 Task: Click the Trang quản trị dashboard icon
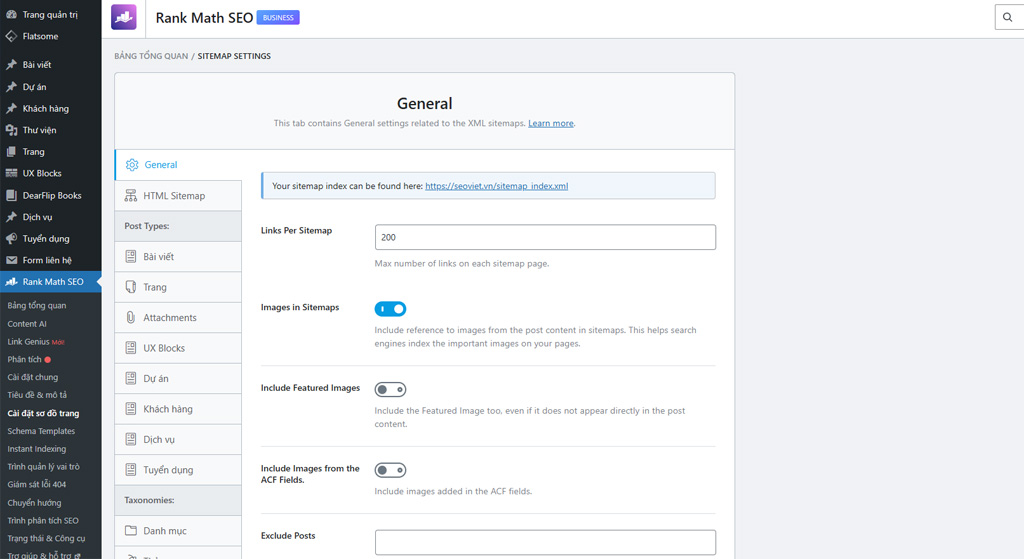pyautogui.click(x=11, y=14)
